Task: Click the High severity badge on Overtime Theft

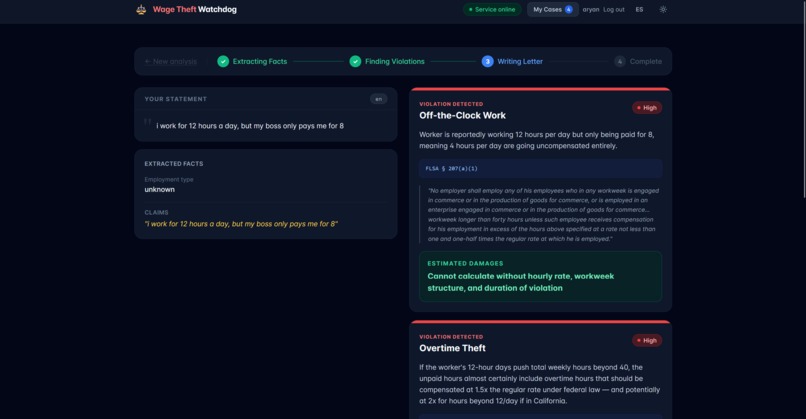Action: 647,340
